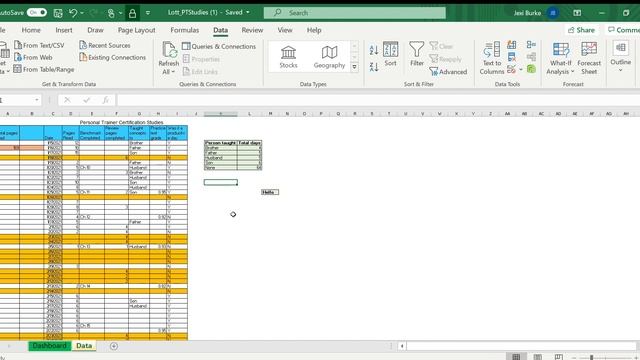The width and height of the screenshot is (640, 360).
Task: Click the Search box in the title bar
Action: [x=355, y=13]
